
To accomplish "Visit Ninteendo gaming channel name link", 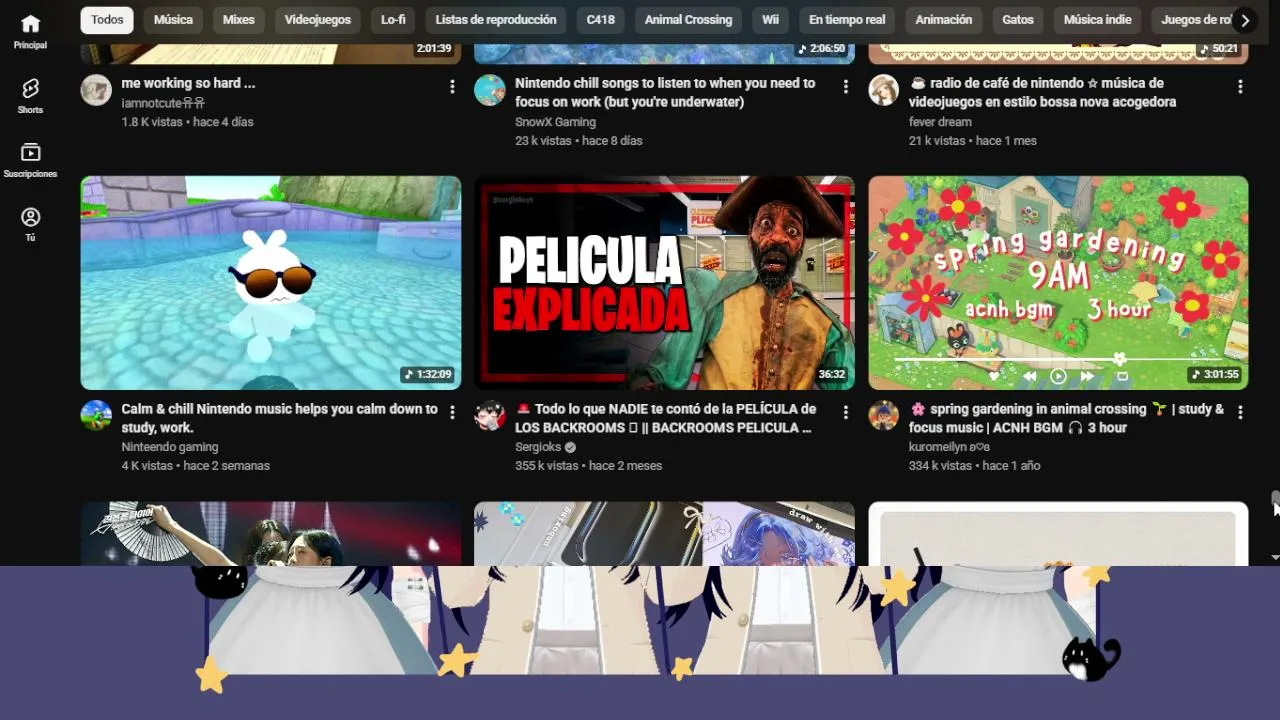I will 170,447.
